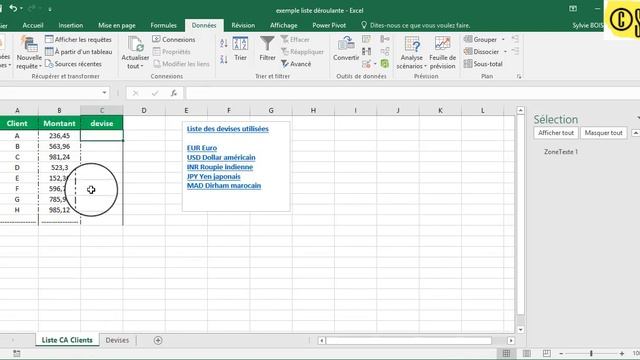640x360 pixels.
Task: Click 'MAD Dirham marocain' text
Action: (x=224, y=186)
